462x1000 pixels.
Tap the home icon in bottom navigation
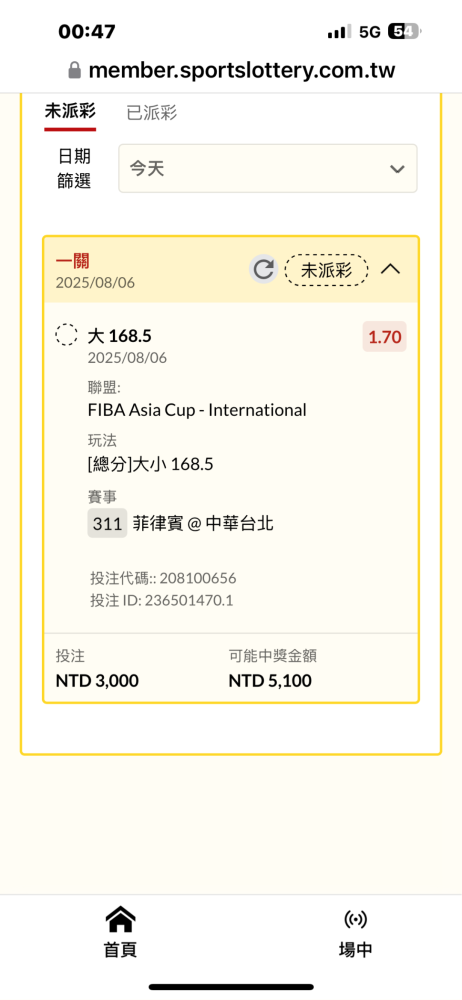pyautogui.click(x=120, y=920)
